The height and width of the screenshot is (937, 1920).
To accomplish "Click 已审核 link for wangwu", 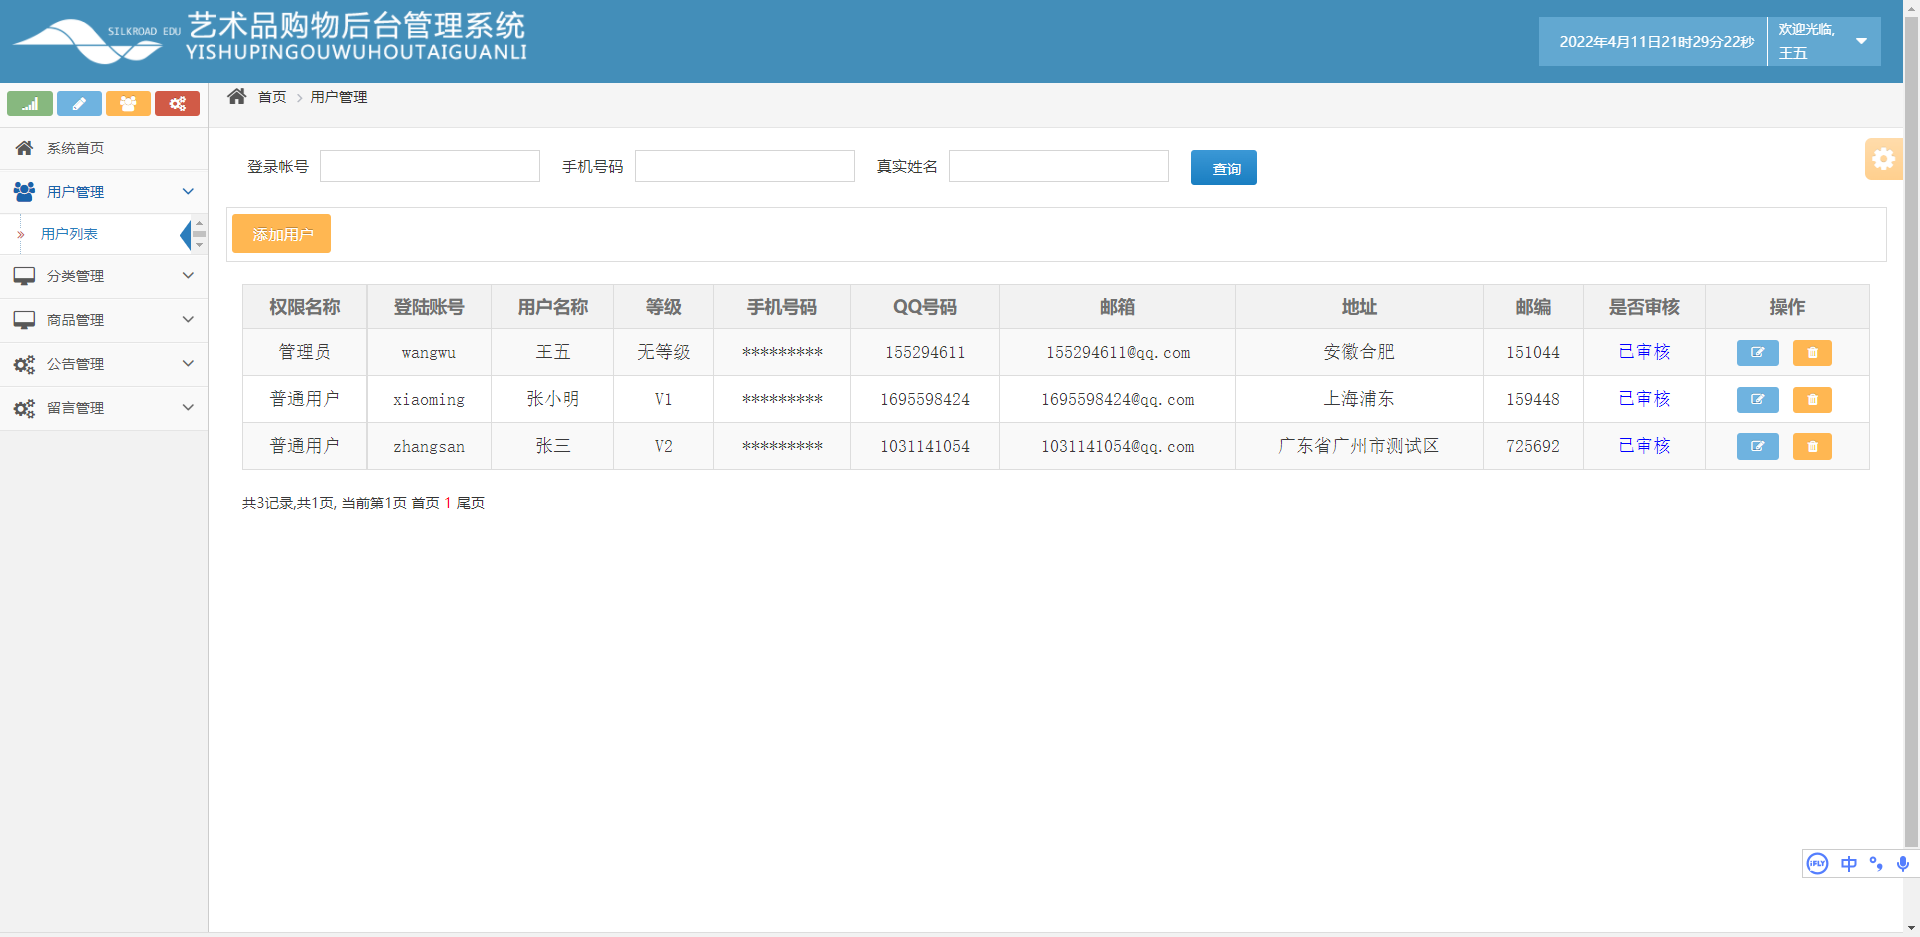I will coord(1644,352).
